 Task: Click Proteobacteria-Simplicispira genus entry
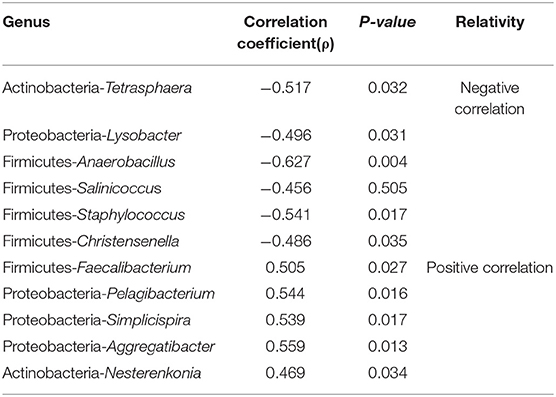[96, 320]
